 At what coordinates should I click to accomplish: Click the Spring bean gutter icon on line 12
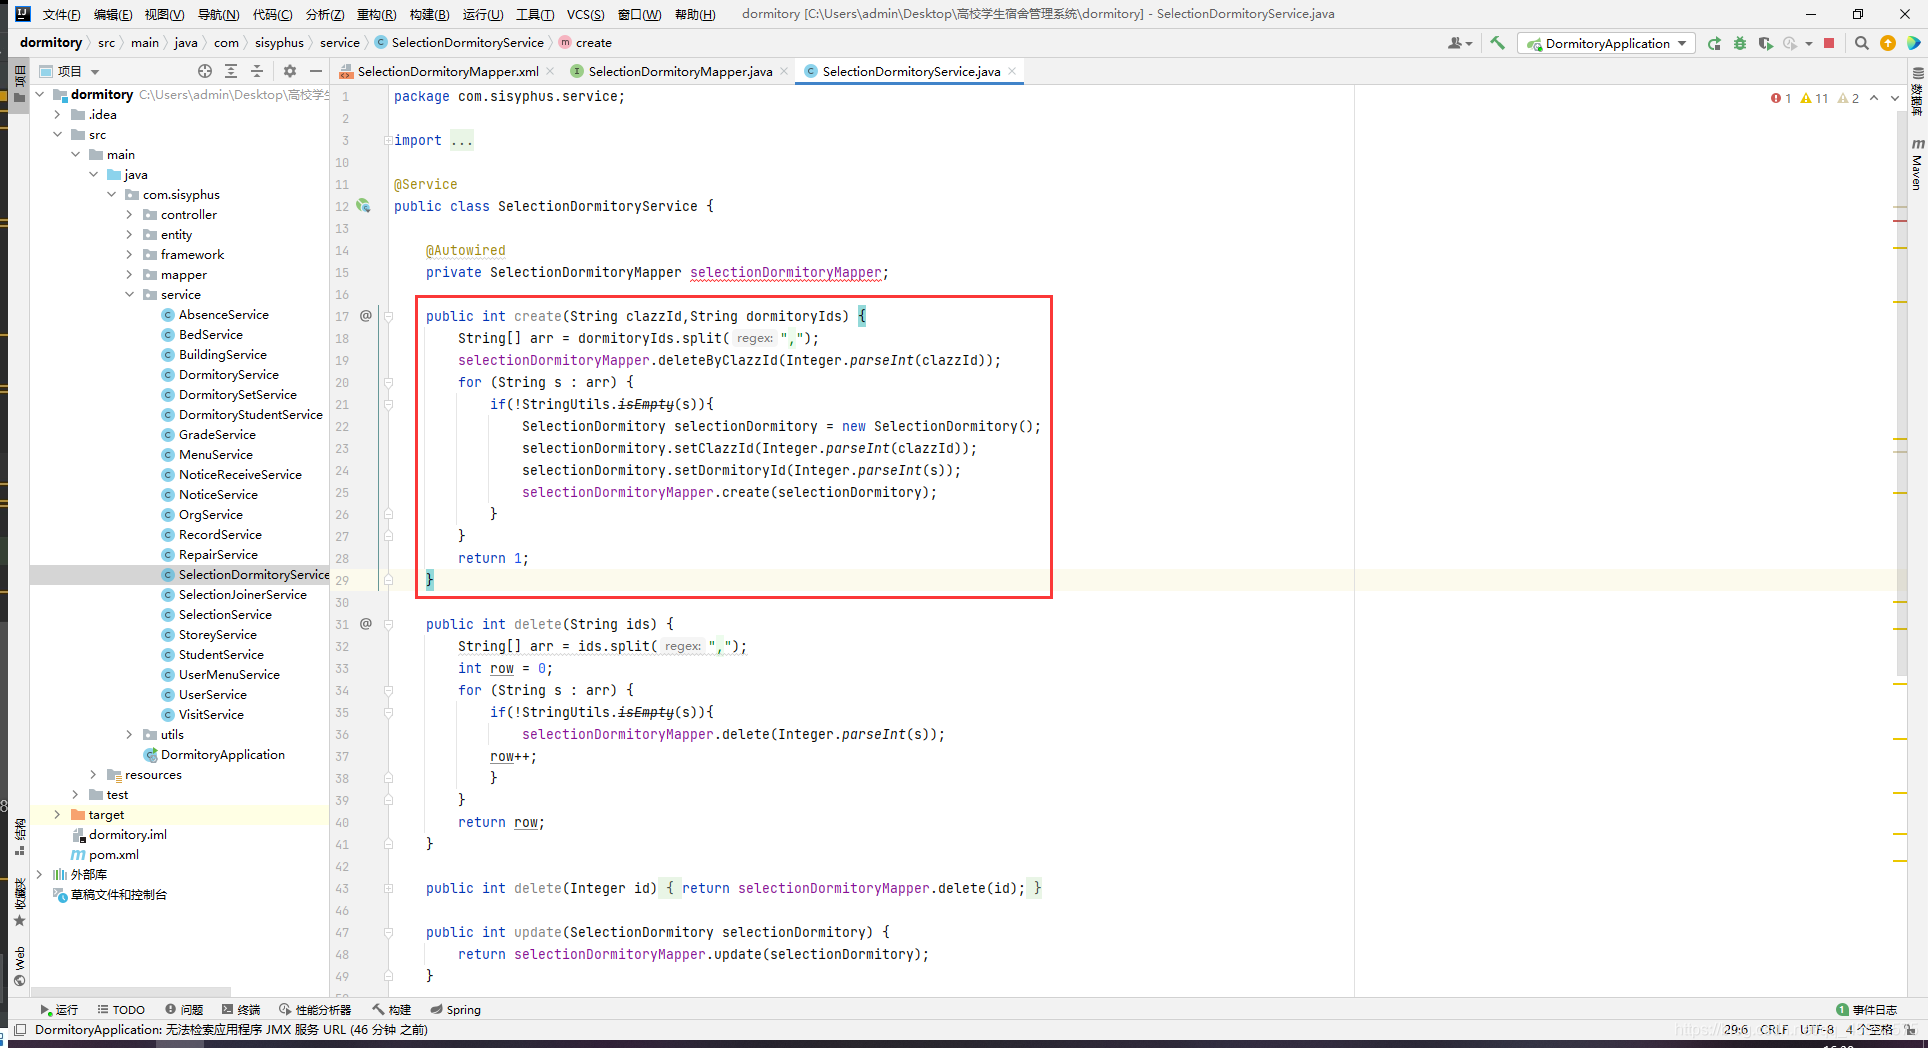[x=363, y=206]
